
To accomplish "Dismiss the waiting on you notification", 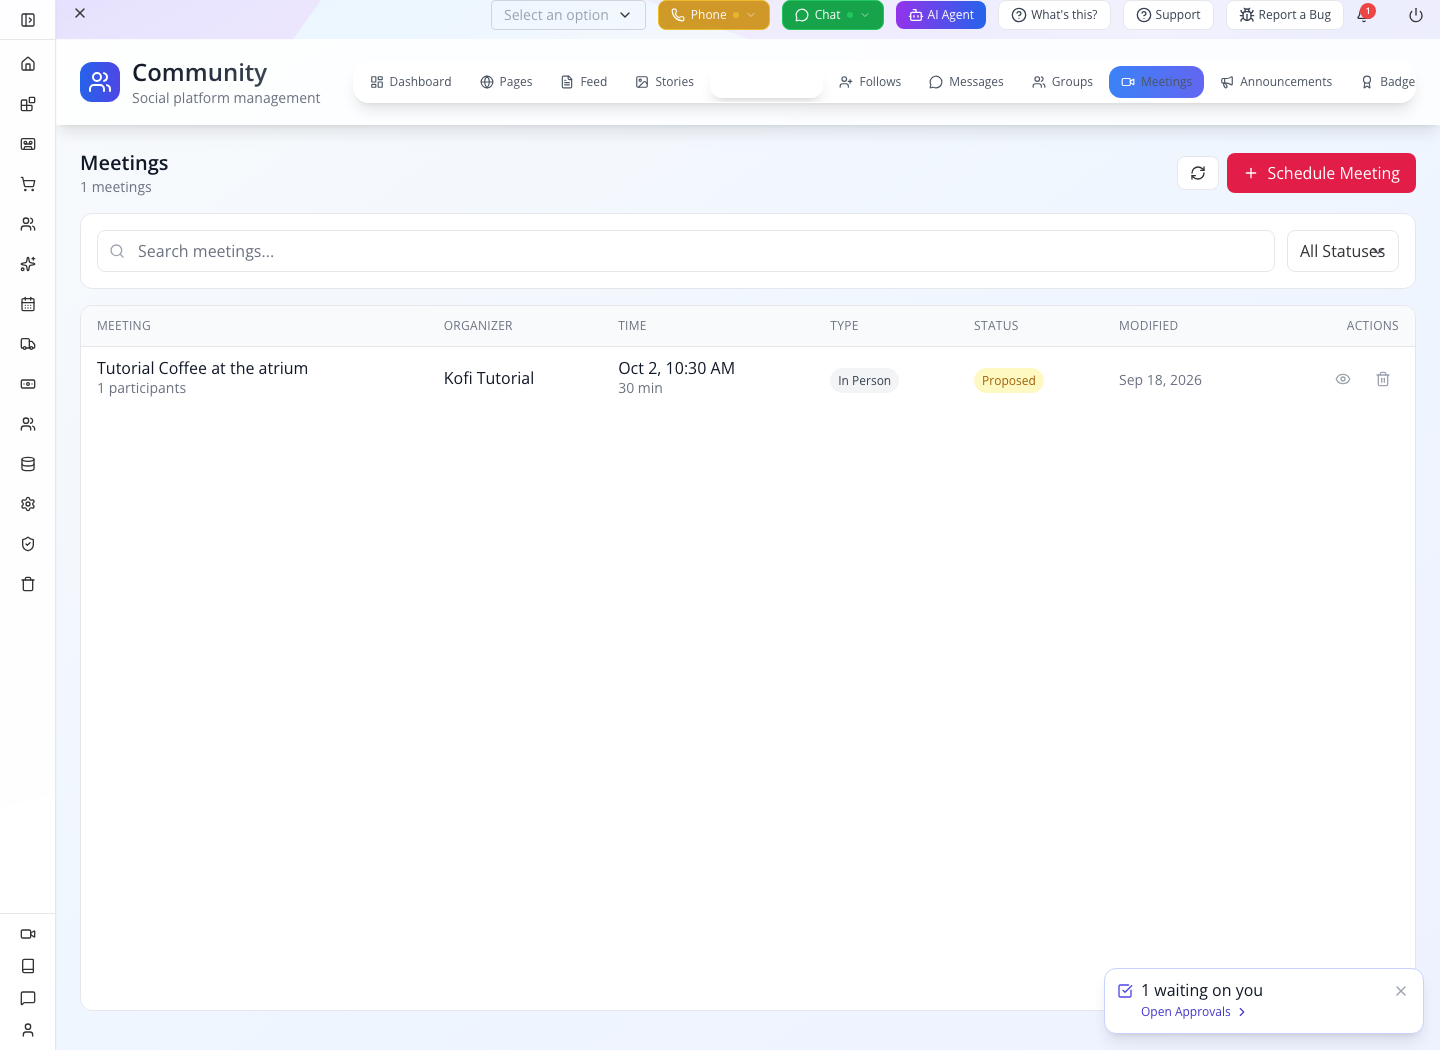I will click(x=1401, y=991).
